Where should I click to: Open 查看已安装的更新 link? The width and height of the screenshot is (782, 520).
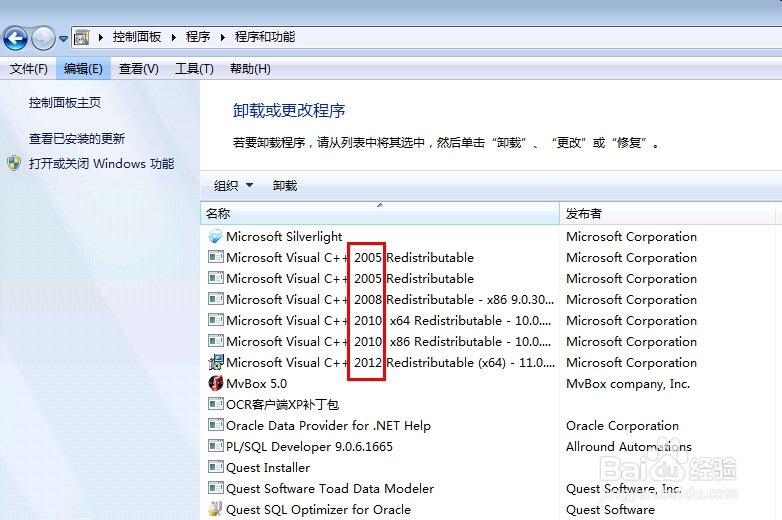77,139
